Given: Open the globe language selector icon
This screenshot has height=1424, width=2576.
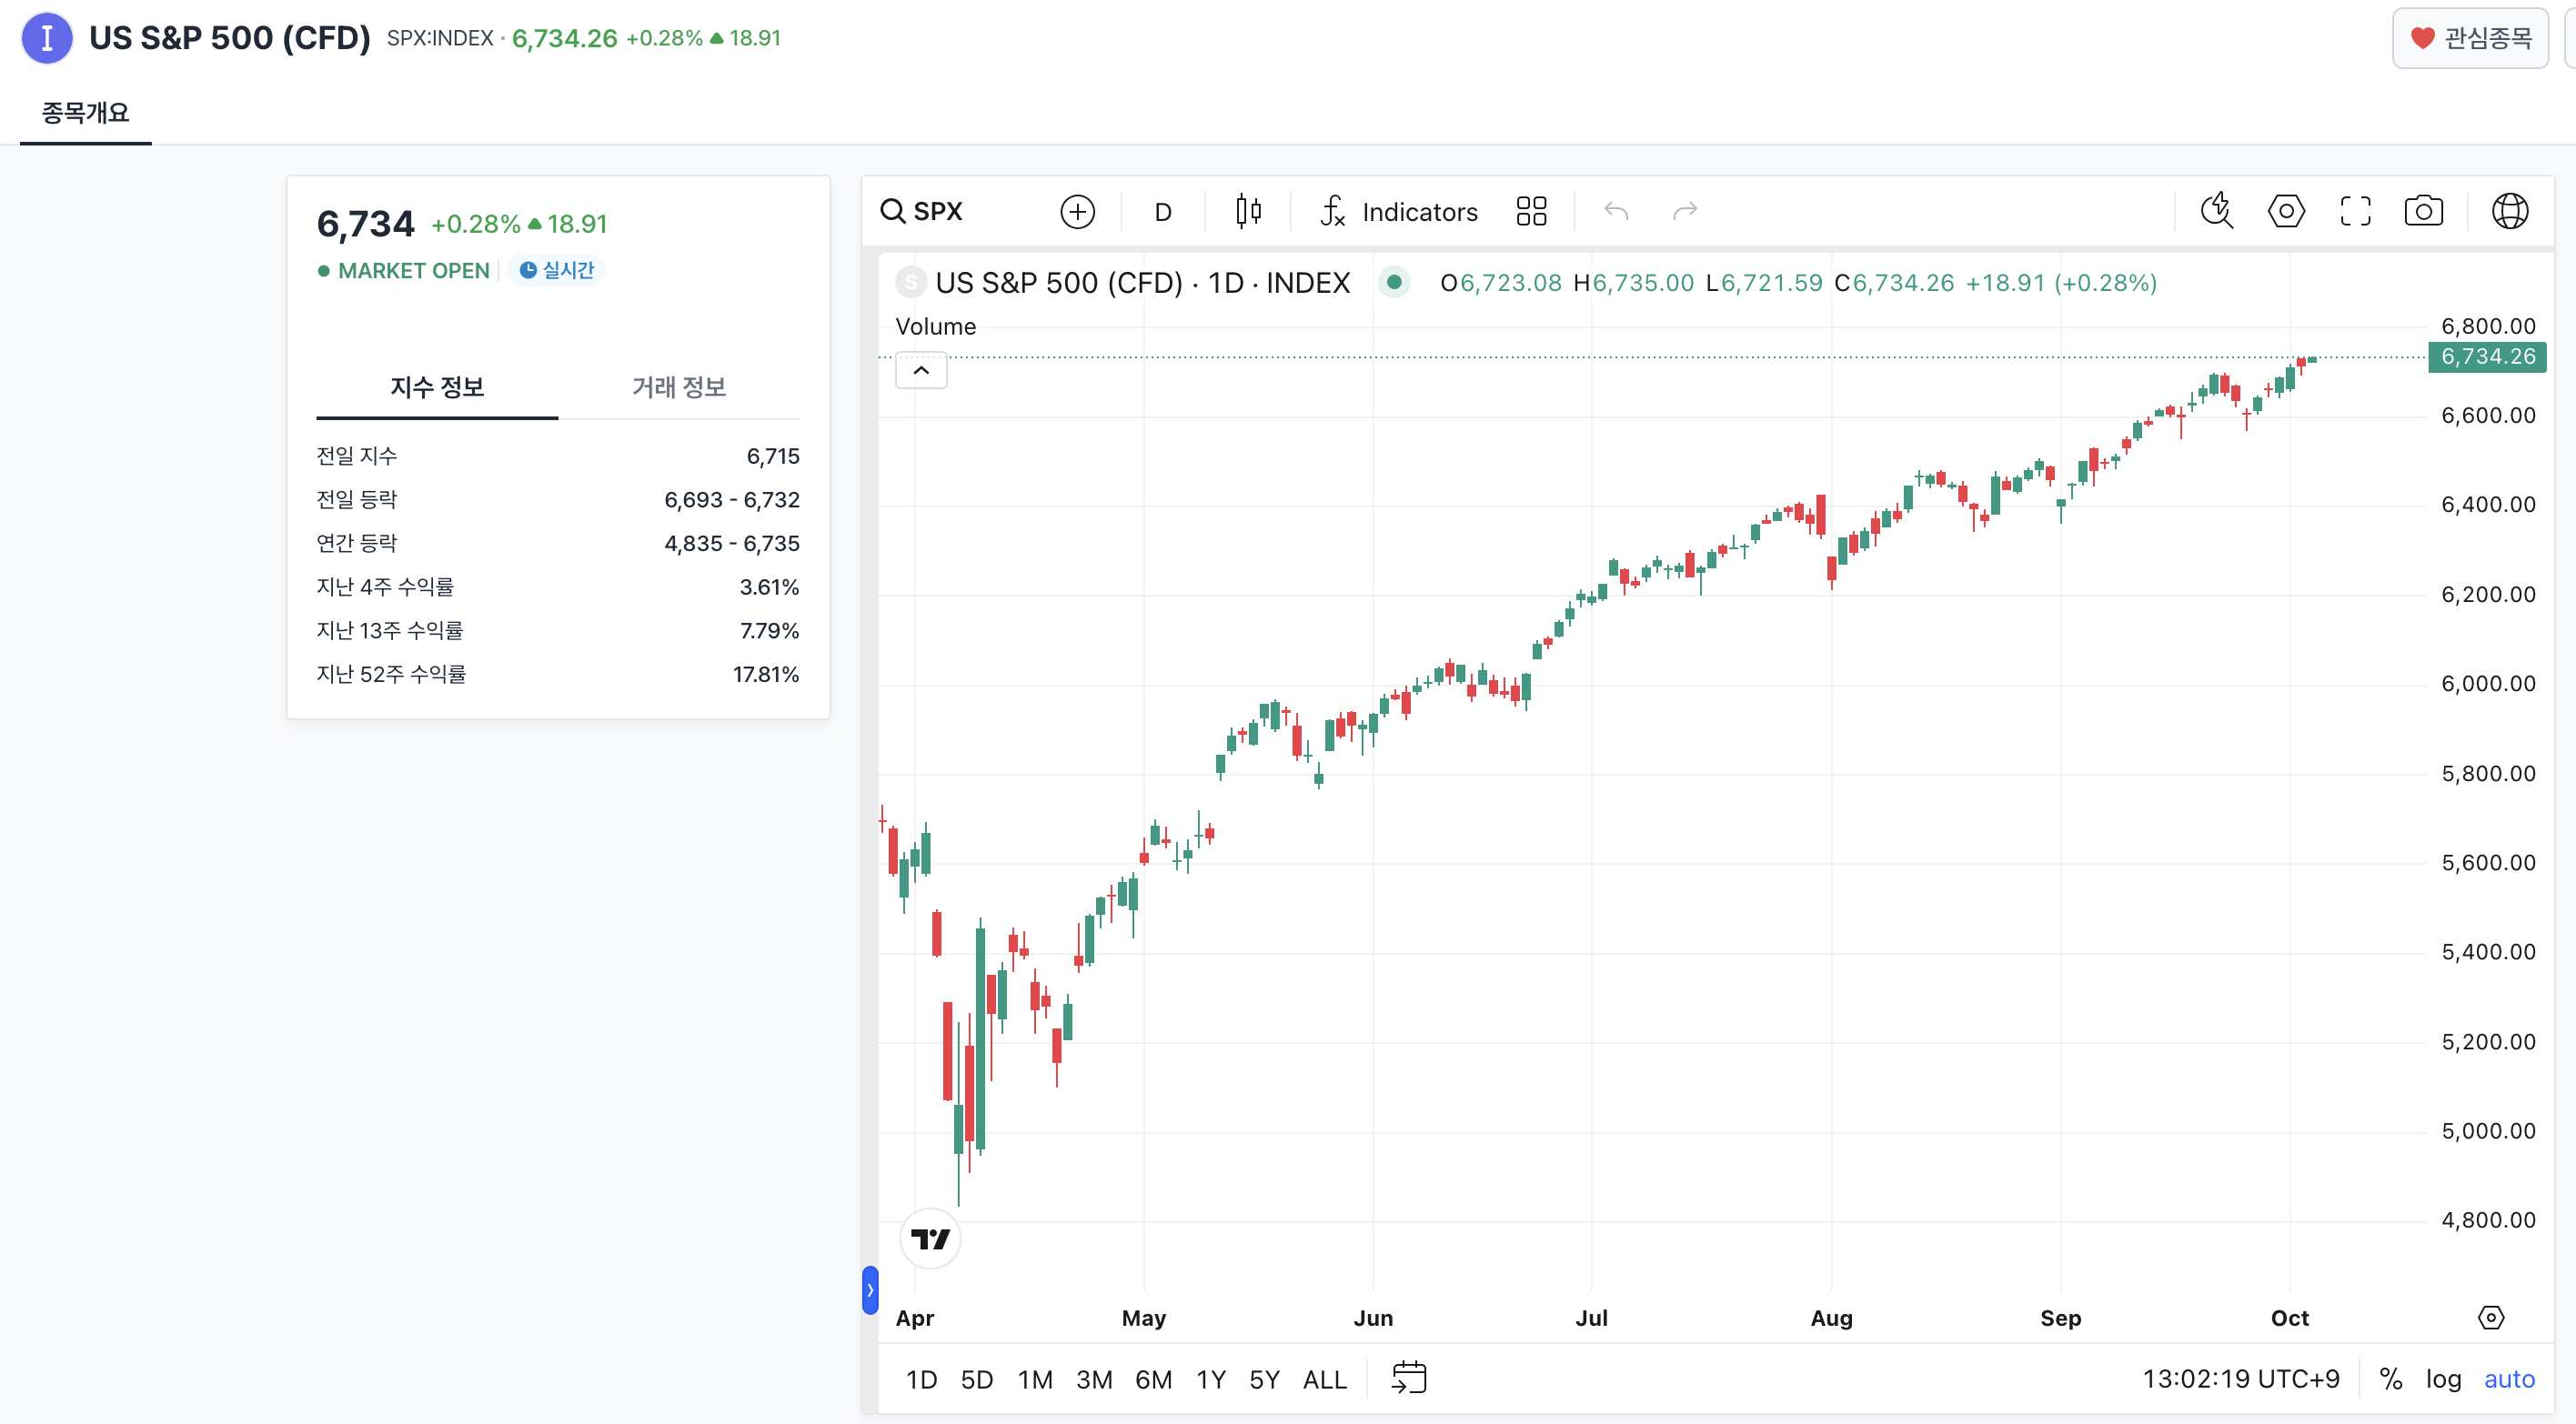Looking at the screenshot, I should tap(2510, 211).
